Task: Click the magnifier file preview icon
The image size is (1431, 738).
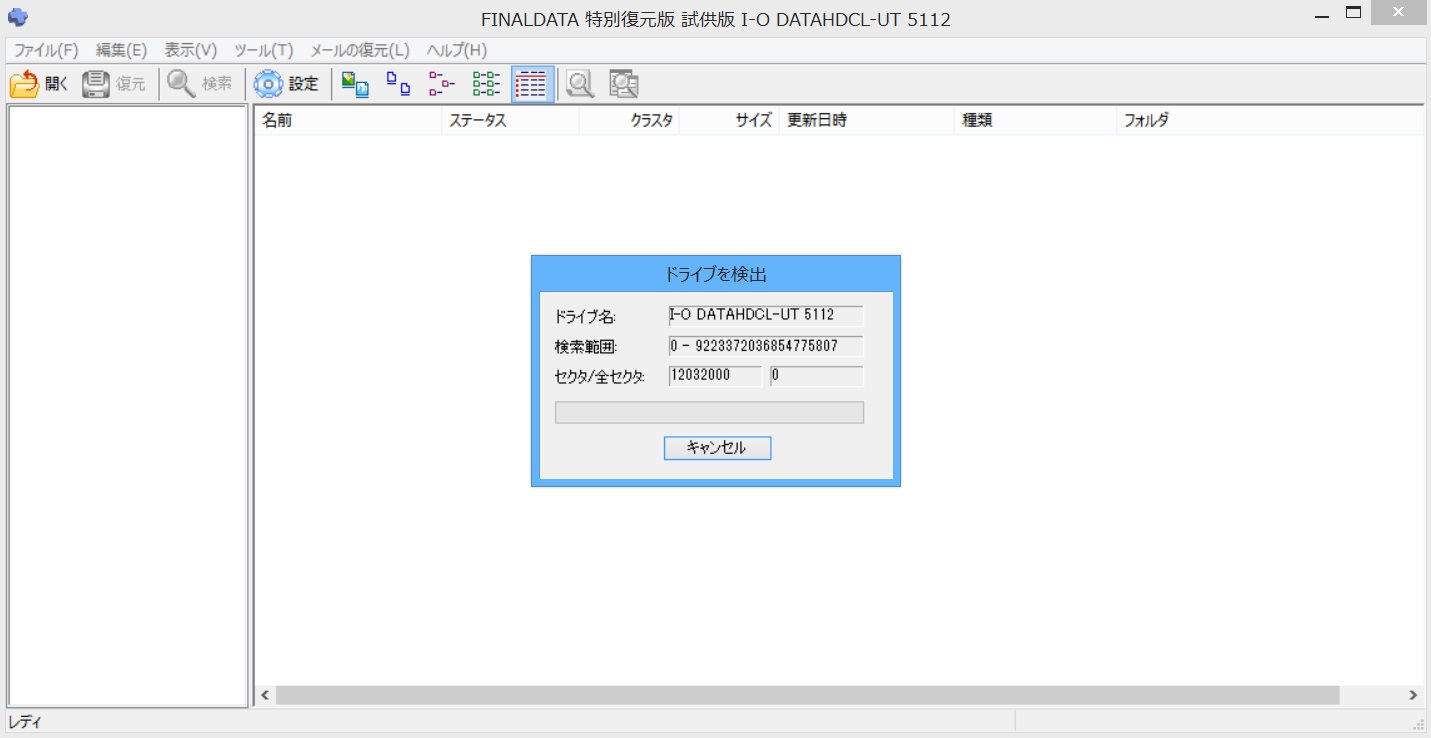Action: [x=580, y=85]
